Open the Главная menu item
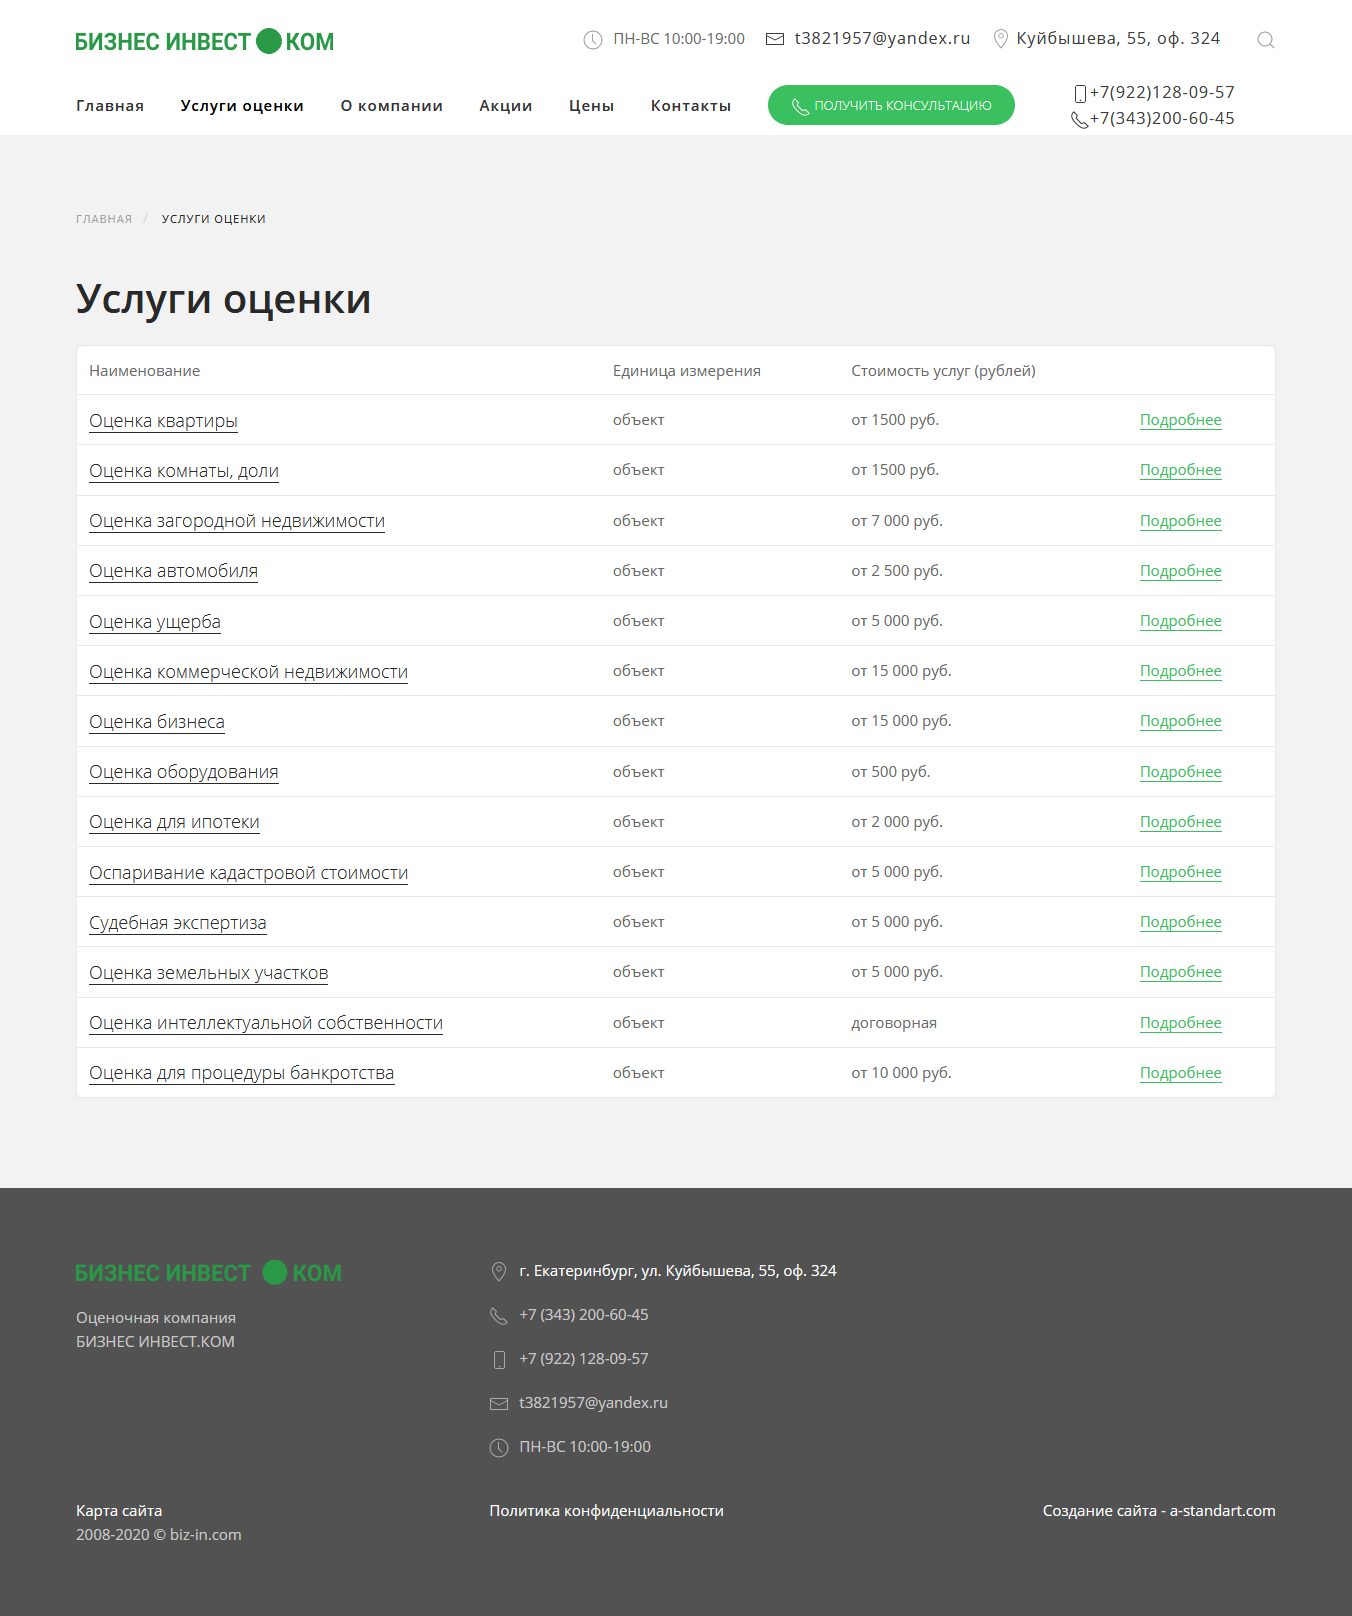Image resolution: width=1352 pixels, height=1616 pixels. click(x=110, y=106)
